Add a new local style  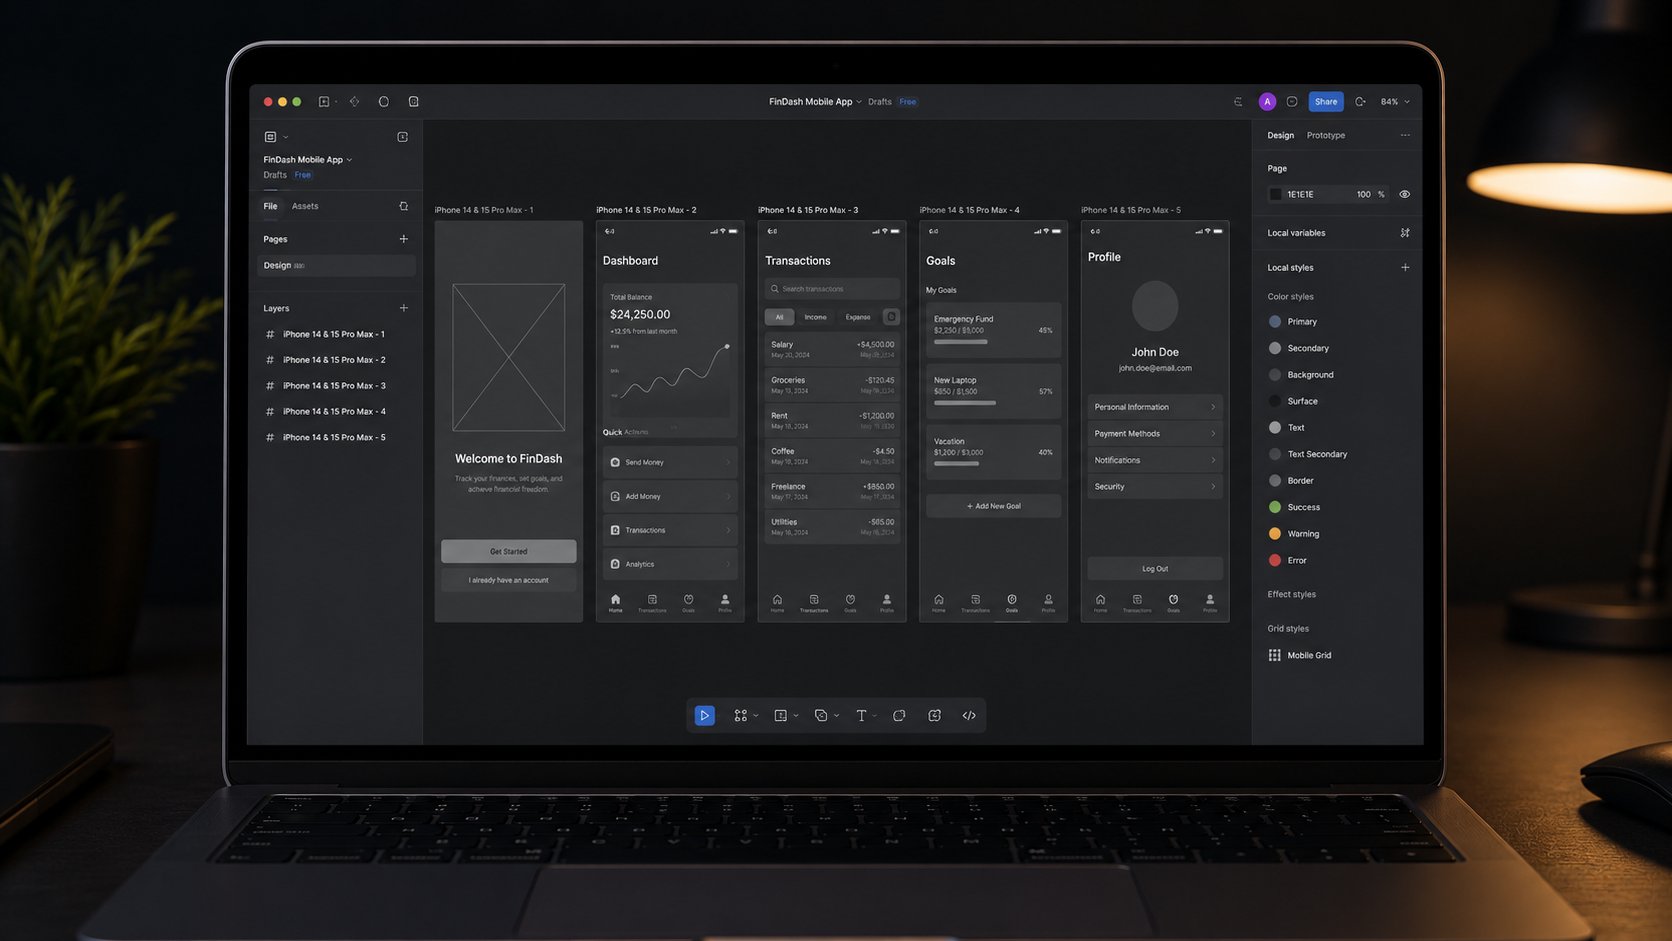1405,267
